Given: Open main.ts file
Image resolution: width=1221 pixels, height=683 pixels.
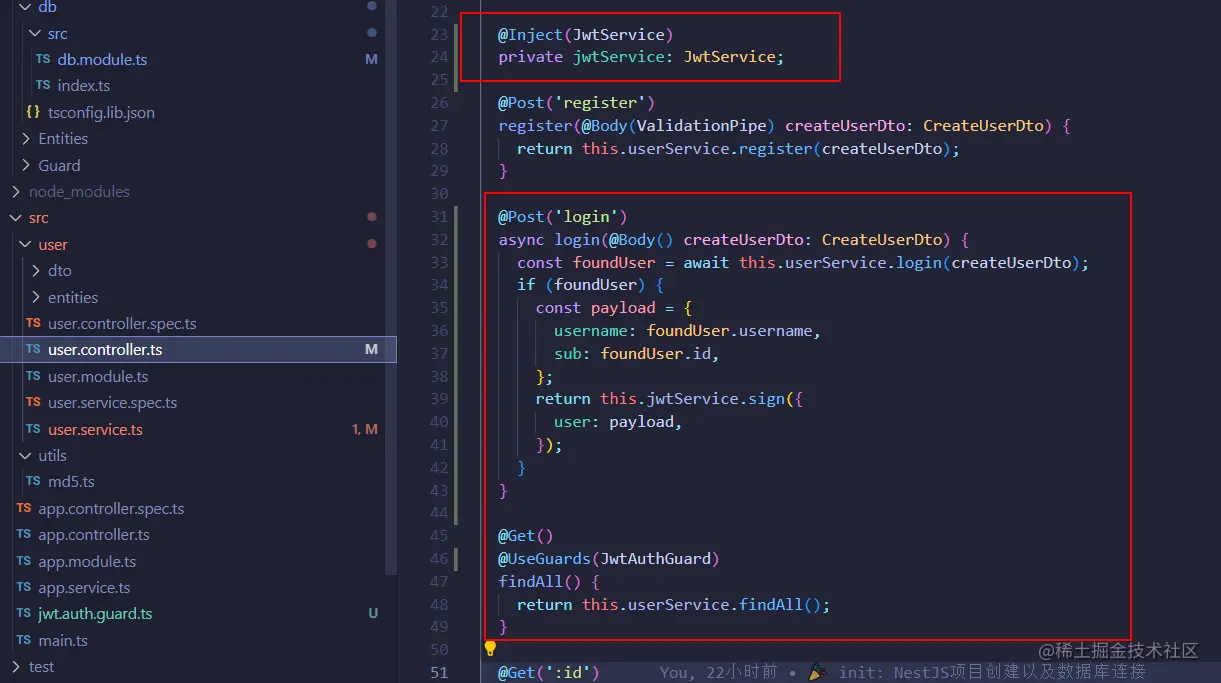Looking at the screenshot, I should point(62,641).
